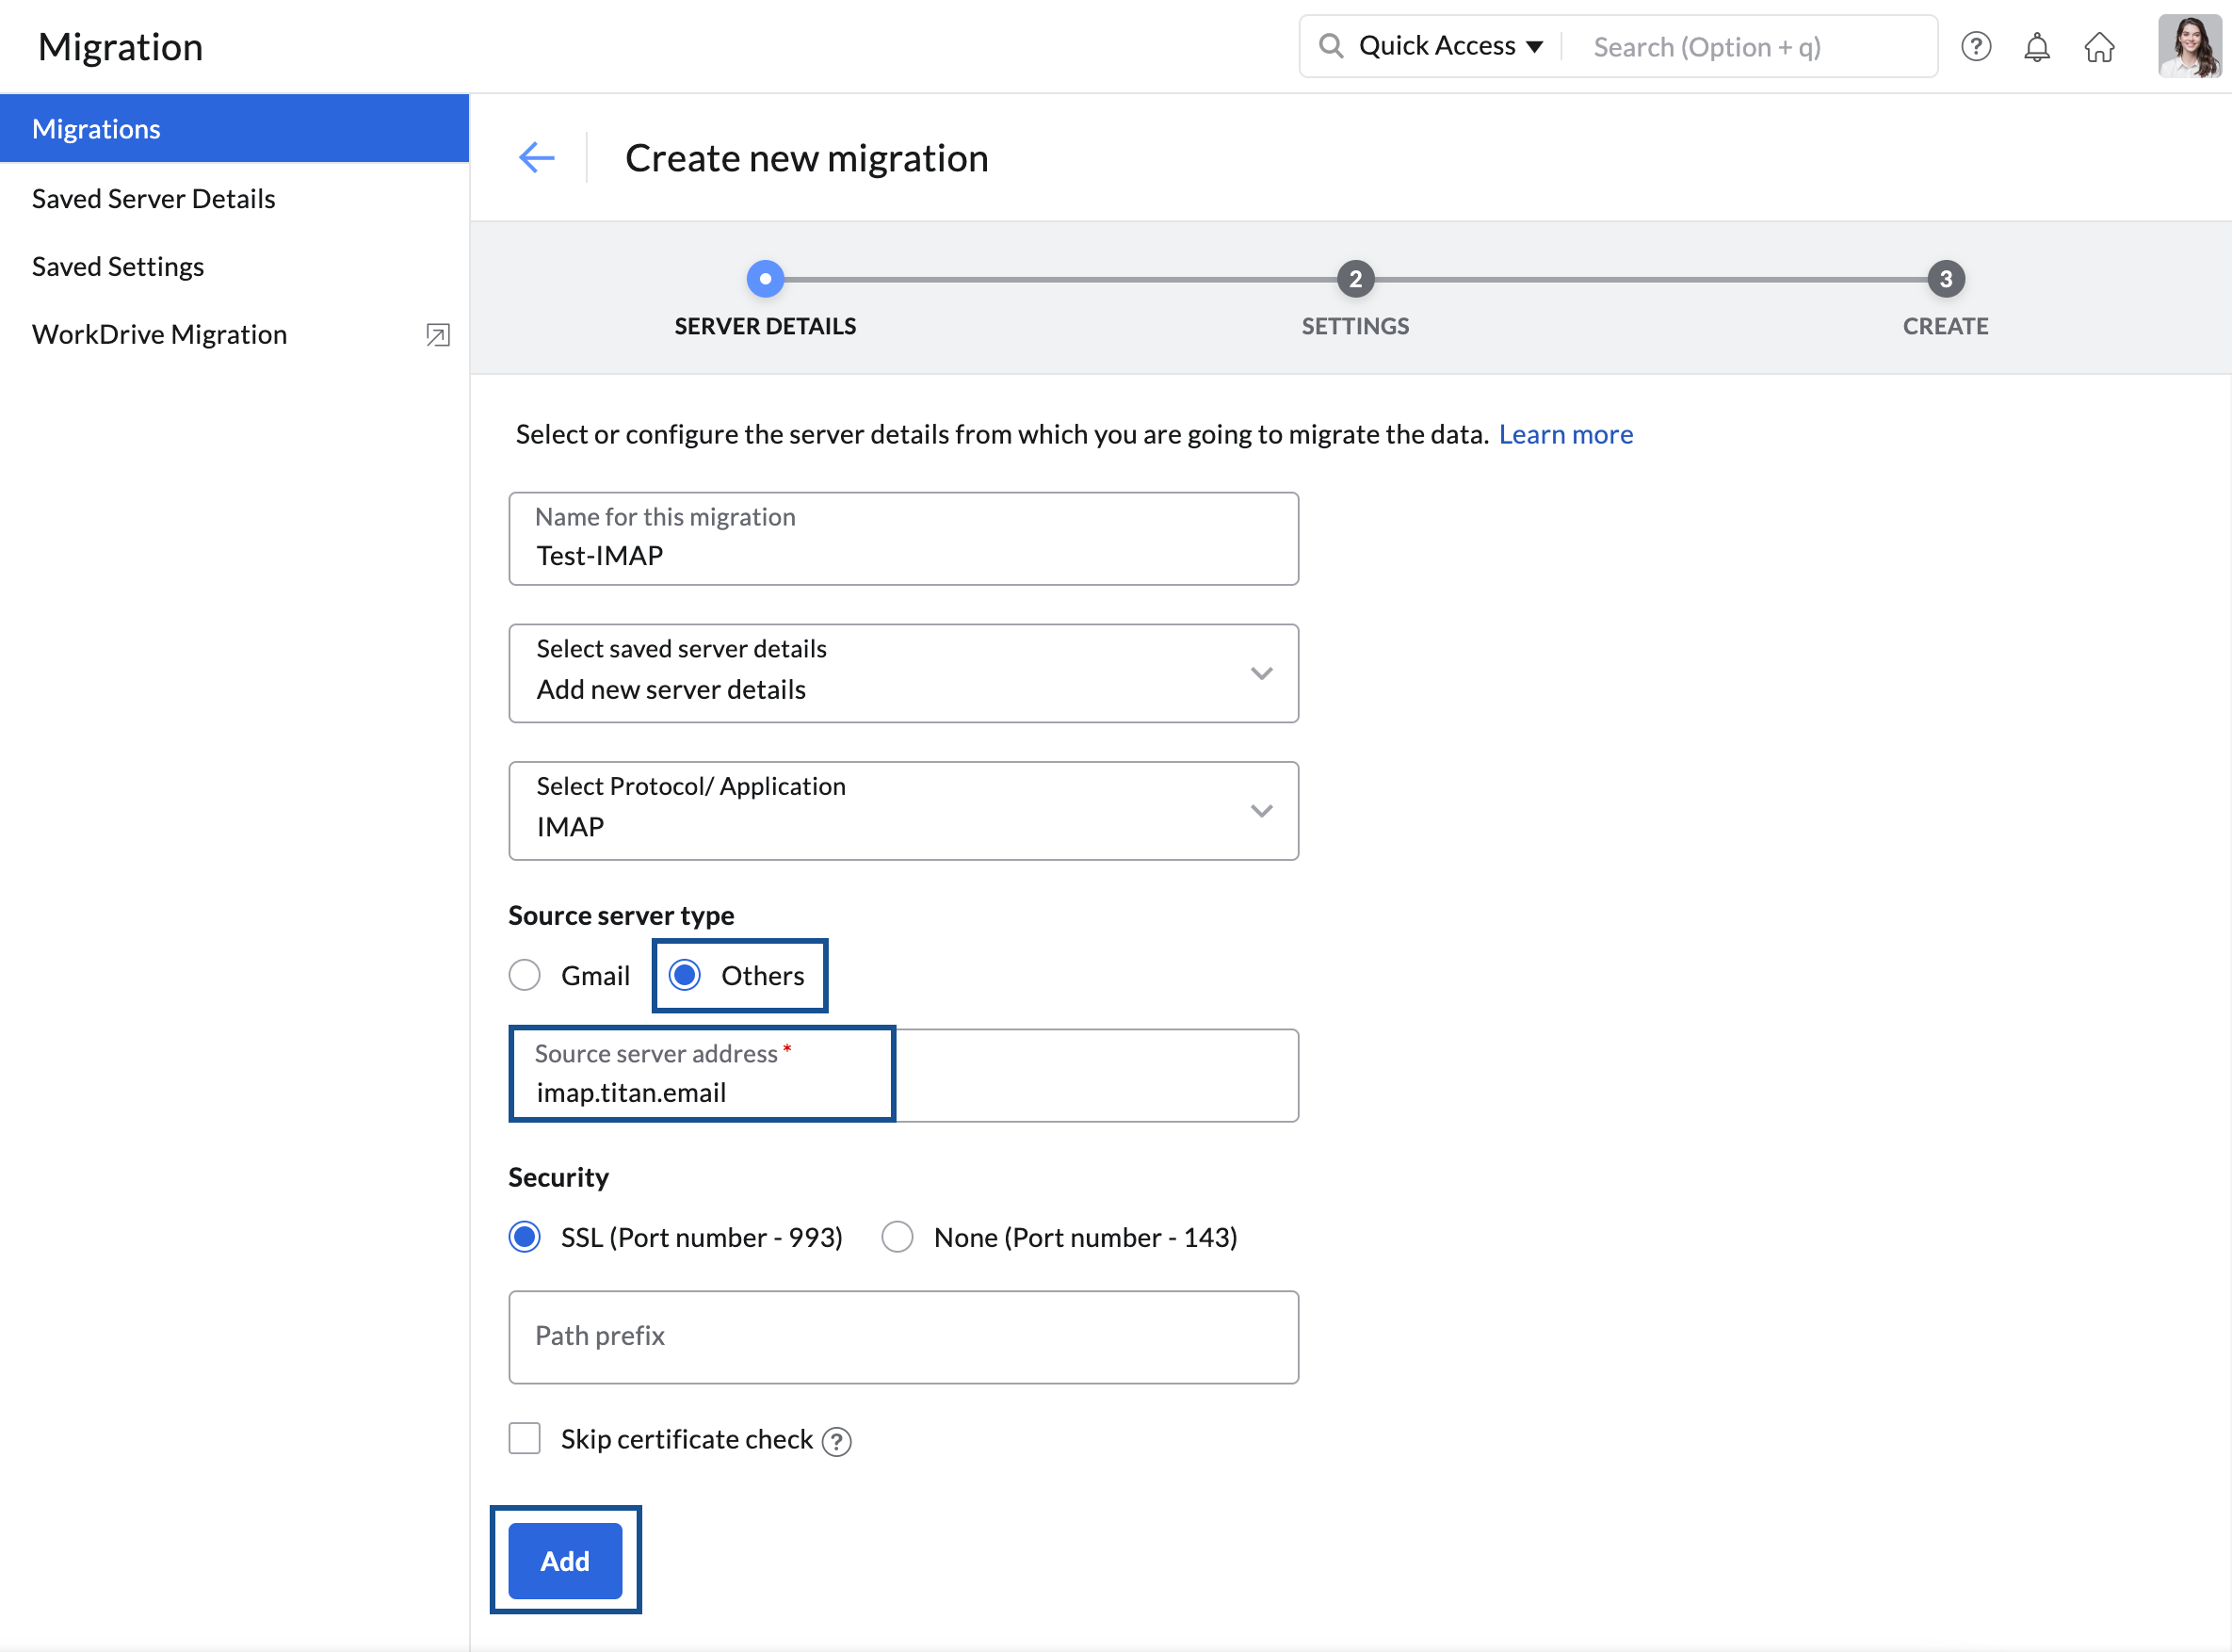Open the Help icon in the top bar
The height and width of the screenshot is (1652, 2232).
(x=1977, y=46)
